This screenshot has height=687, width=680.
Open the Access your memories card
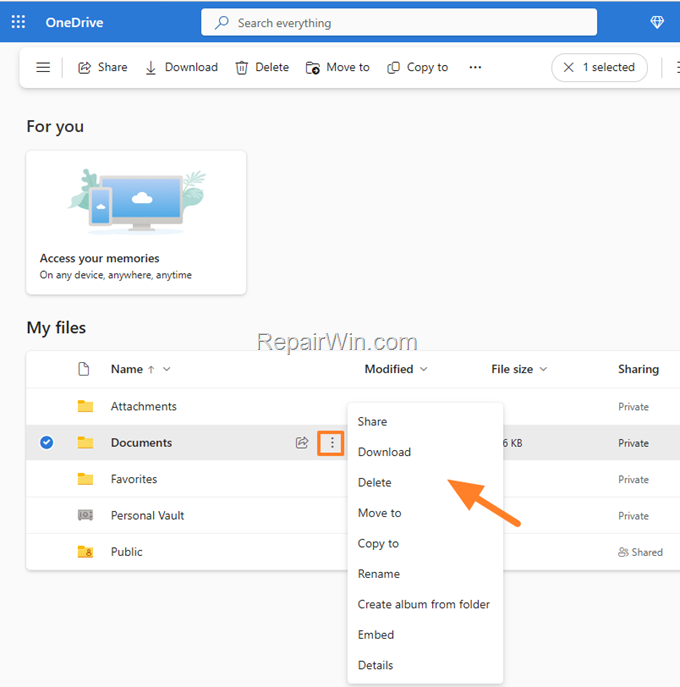tap(136, 223)
